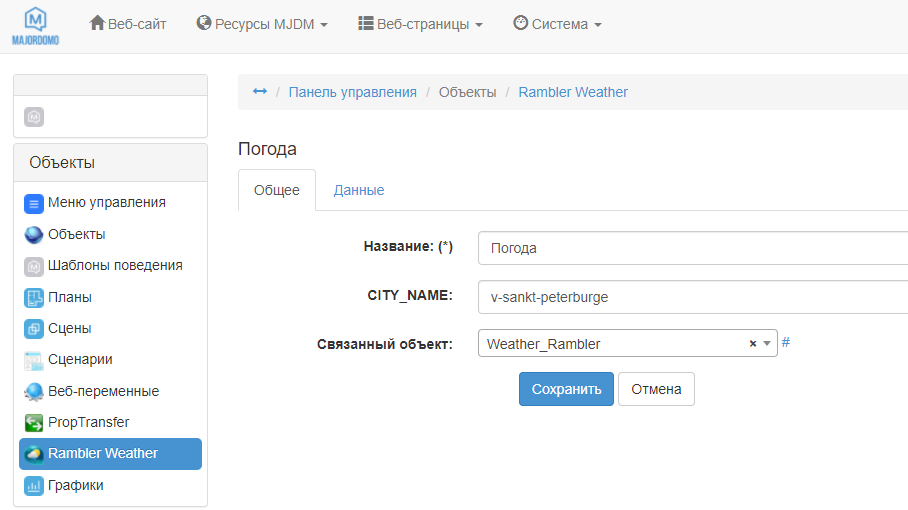The image size is (908, 510).
Task: Click the Объекты globe icon in sidebar
Action: 34,235
